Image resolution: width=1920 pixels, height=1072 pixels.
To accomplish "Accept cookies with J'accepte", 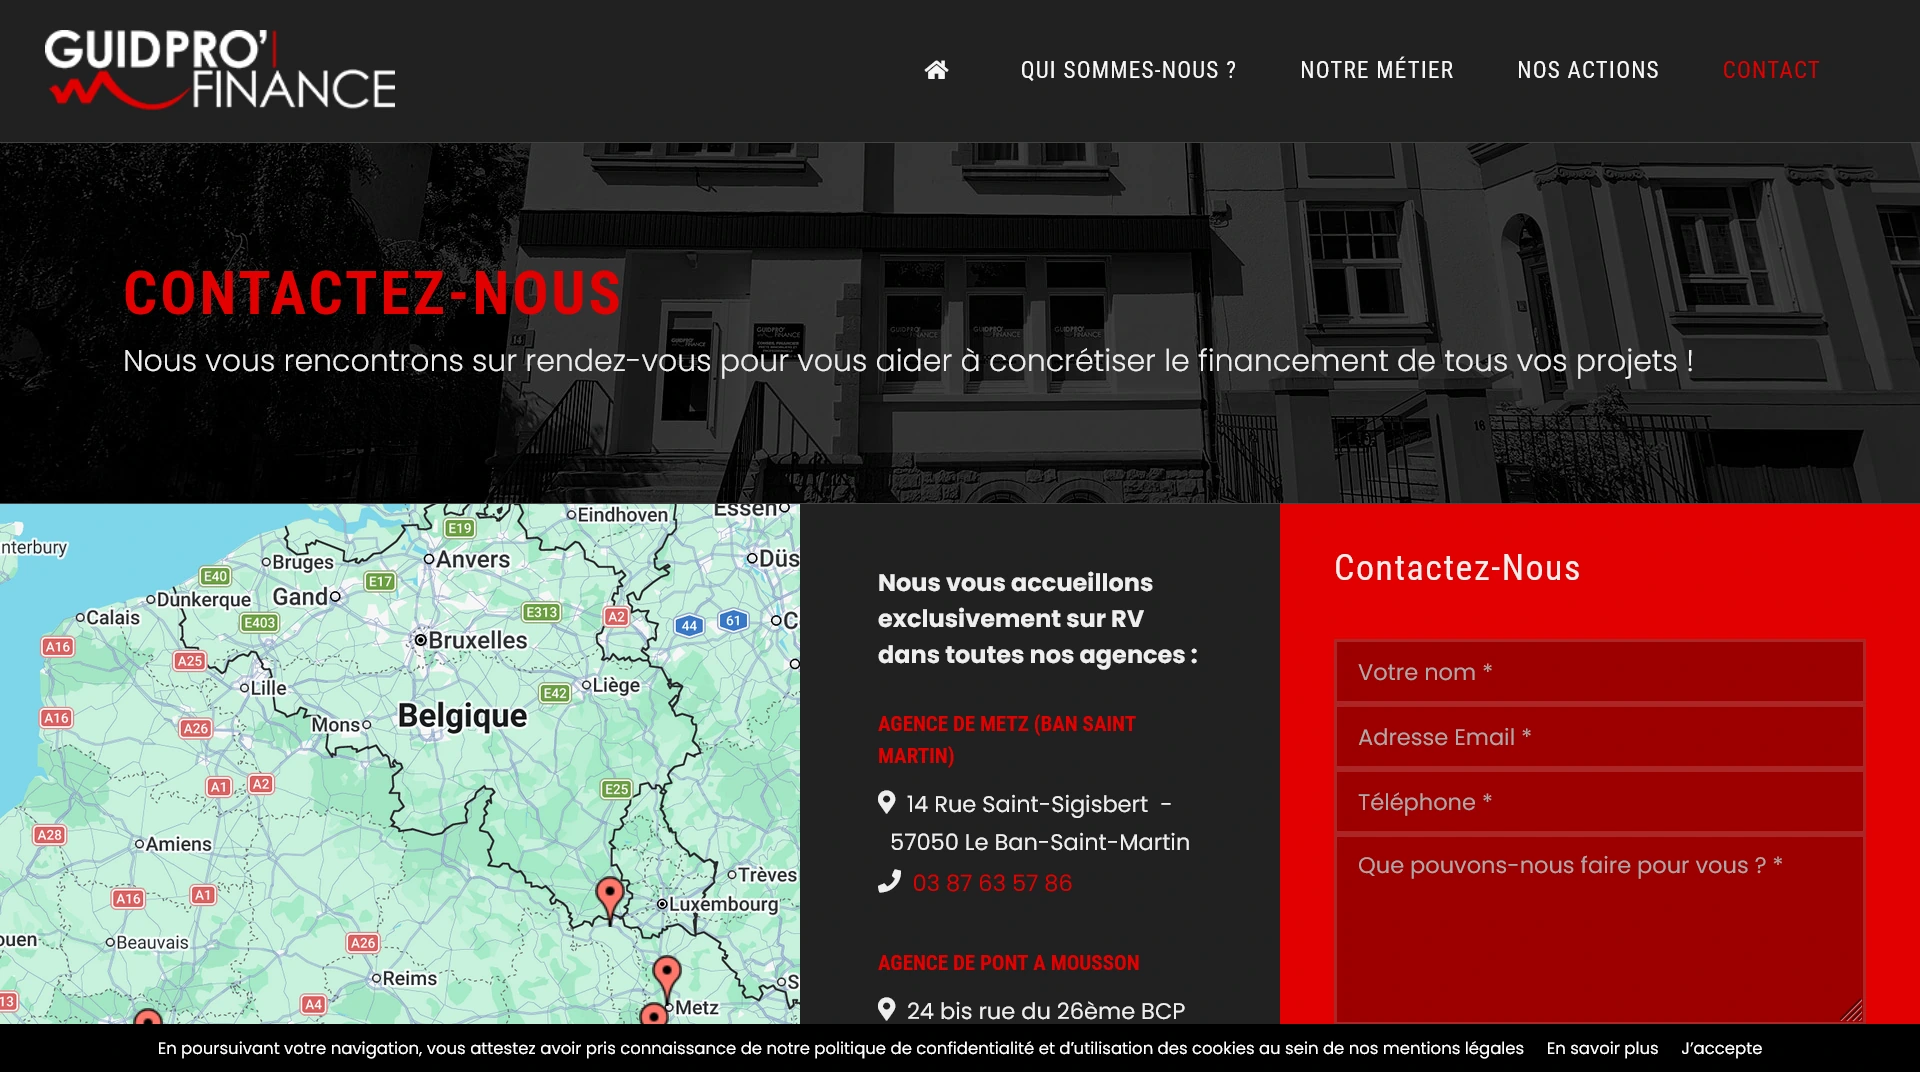I will 1721,1048.
